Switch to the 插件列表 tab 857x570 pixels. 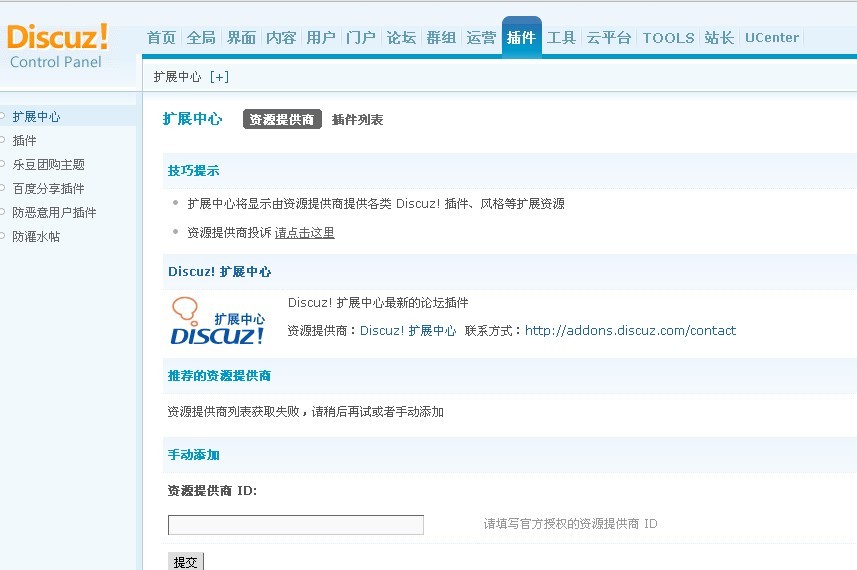pyautogui.click(x=357, y=119)
